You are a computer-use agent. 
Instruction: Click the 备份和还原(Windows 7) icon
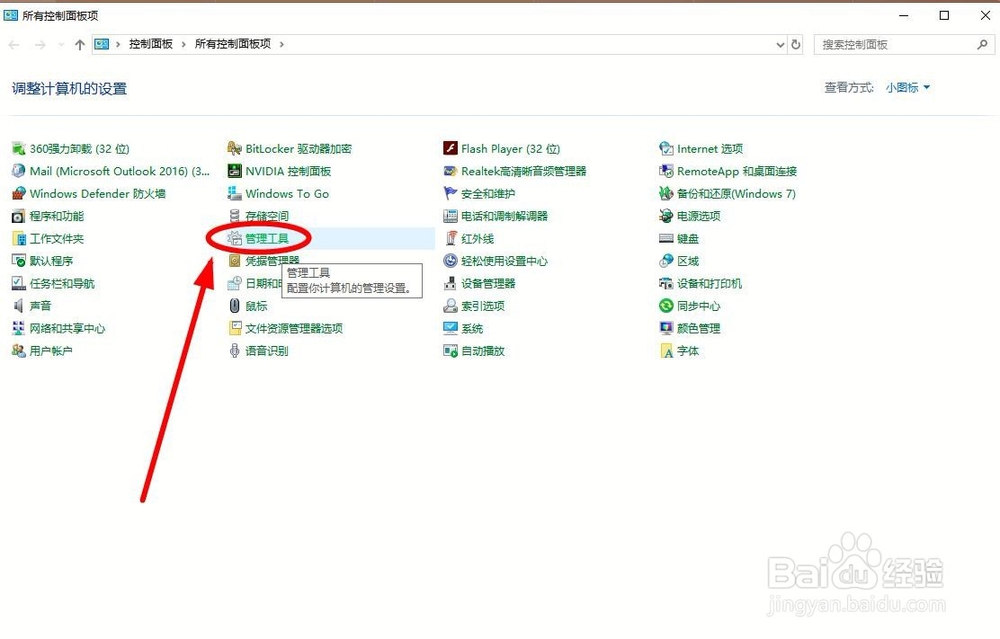[666, 193]
